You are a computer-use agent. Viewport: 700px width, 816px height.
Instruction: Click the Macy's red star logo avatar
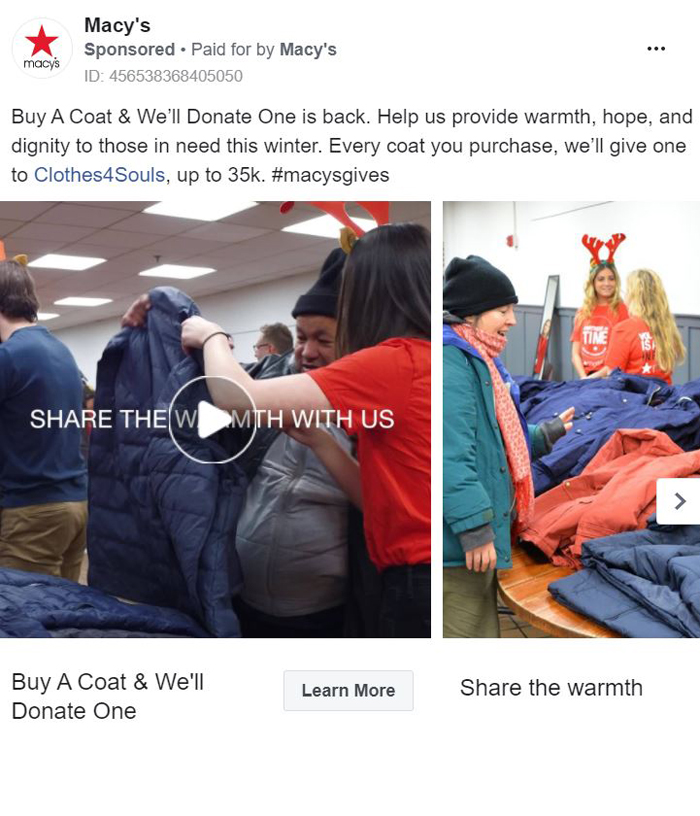(42, 48)
